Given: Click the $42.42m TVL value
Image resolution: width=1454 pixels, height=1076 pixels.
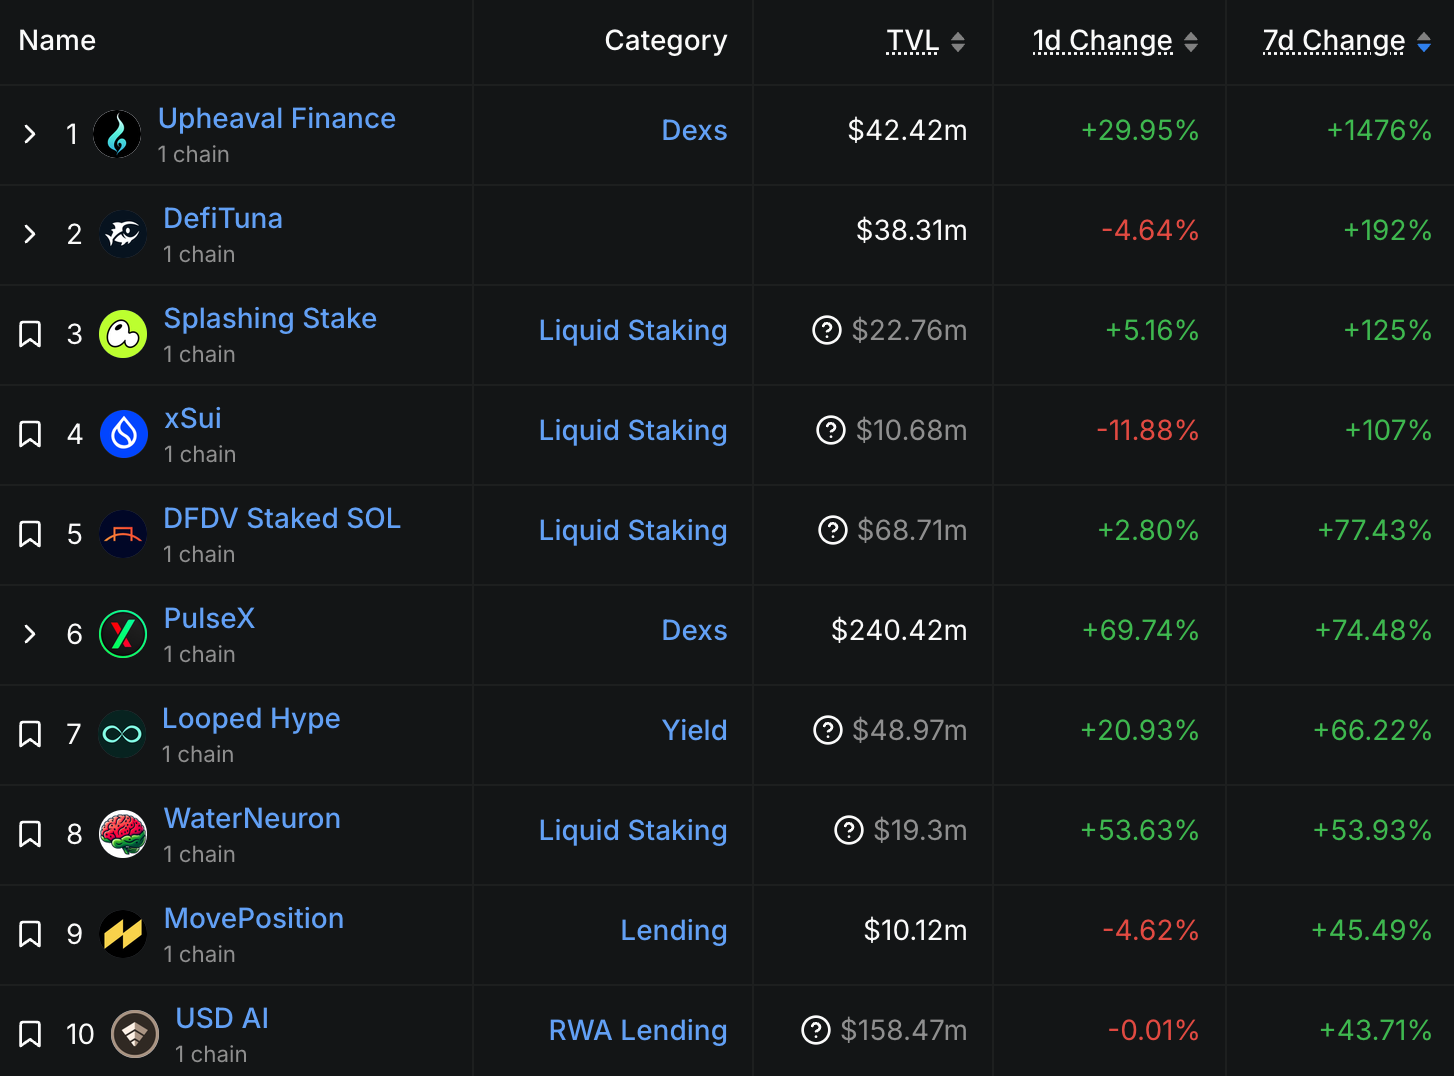Looking at the screenshot, I should pos(907,130).
